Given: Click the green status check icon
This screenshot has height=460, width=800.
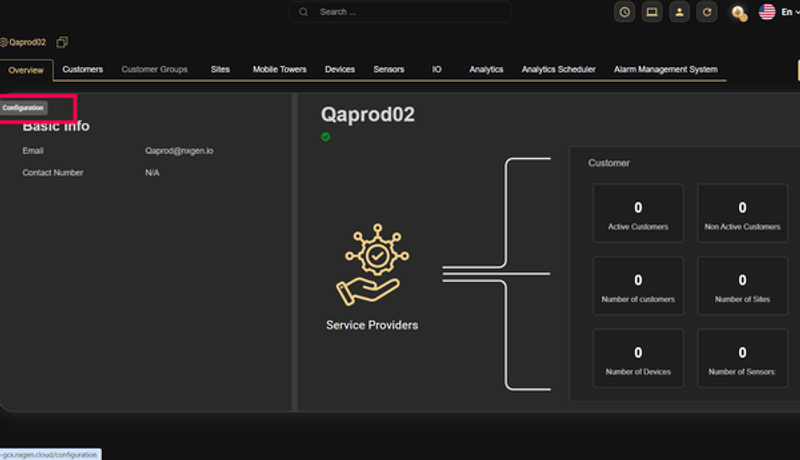Looking at the screenshot, I should pos(326,137).
